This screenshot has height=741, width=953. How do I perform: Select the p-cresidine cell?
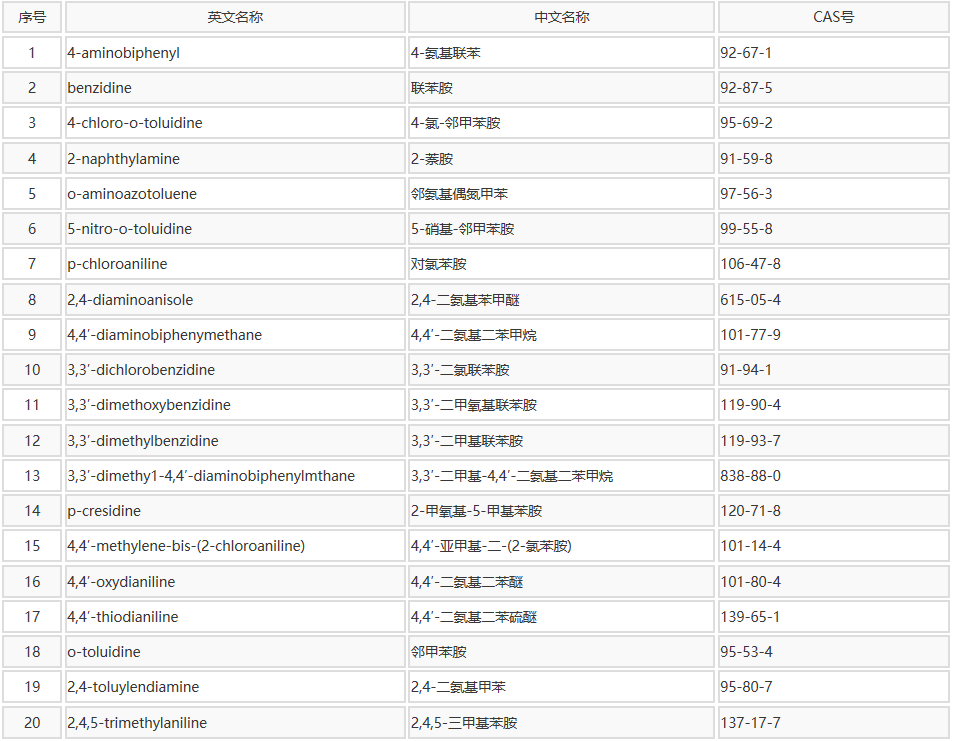pos(104,511)
